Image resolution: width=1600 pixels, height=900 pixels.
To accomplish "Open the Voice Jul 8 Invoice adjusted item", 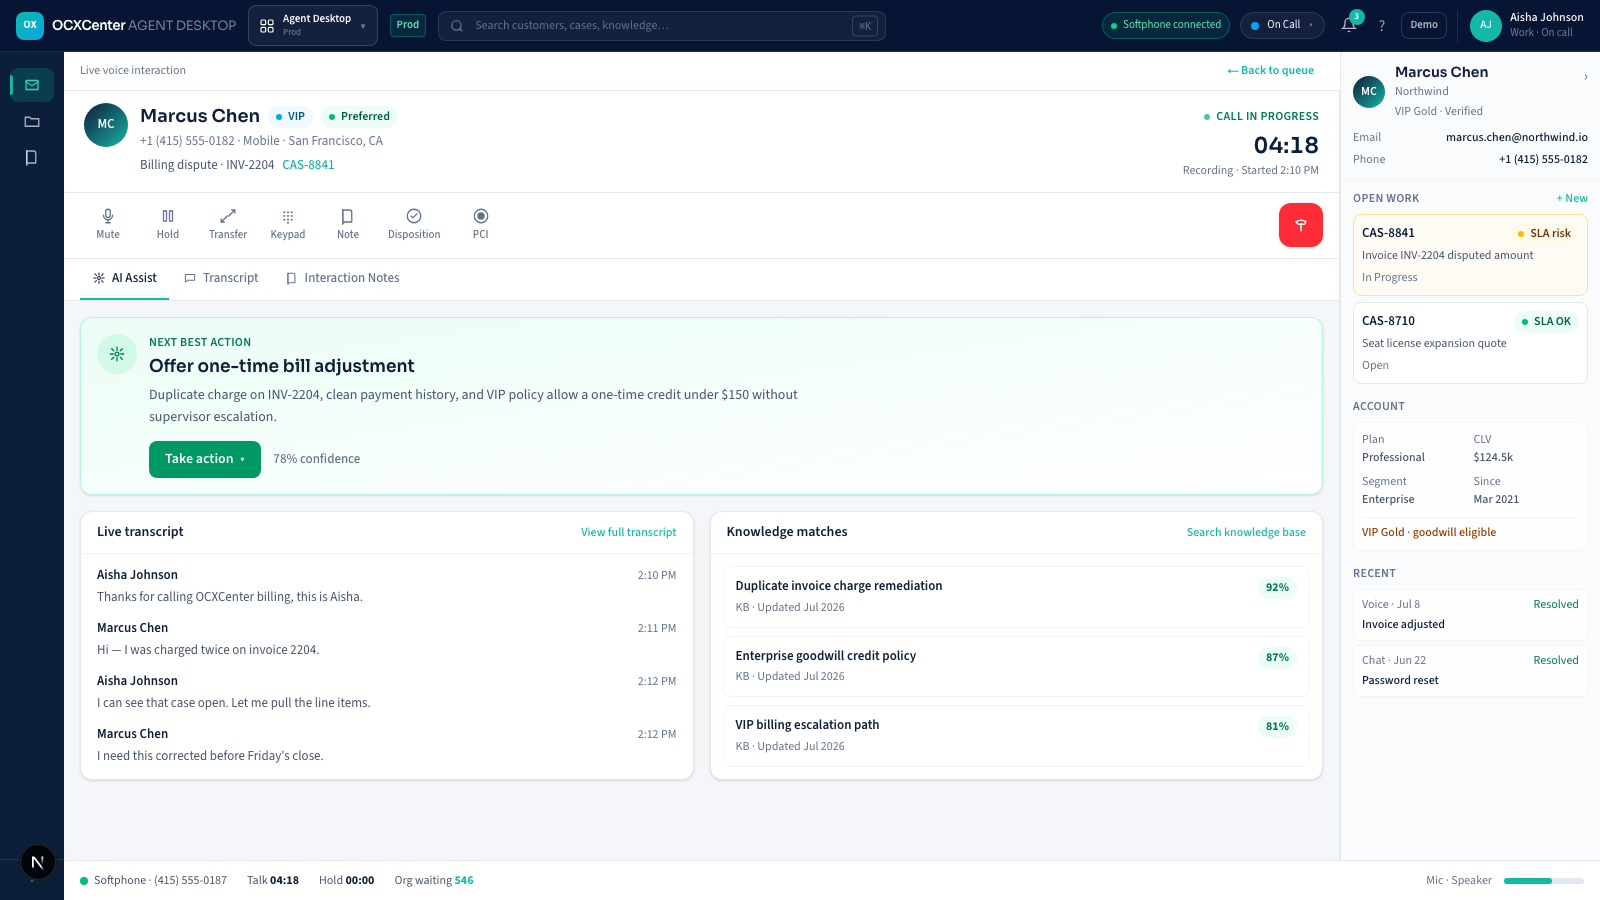I will click(1470, 614).
